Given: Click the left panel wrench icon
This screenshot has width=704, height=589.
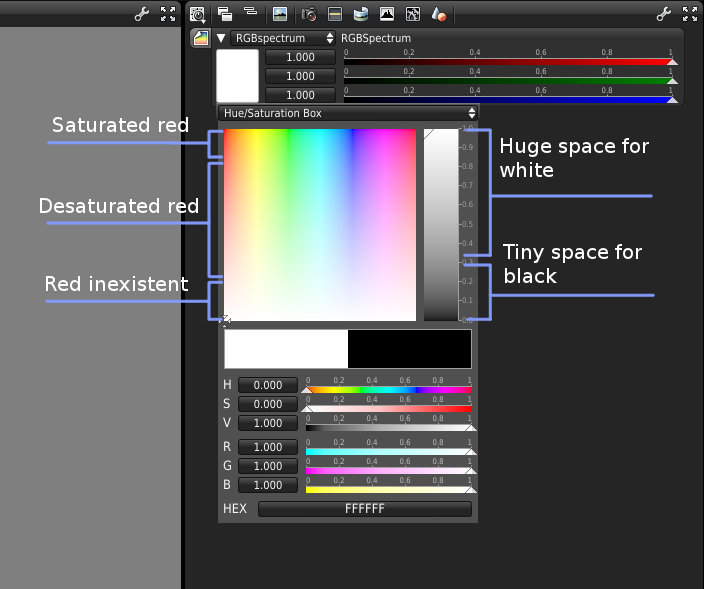Looking at the screenshot, I should coord(142,14).
